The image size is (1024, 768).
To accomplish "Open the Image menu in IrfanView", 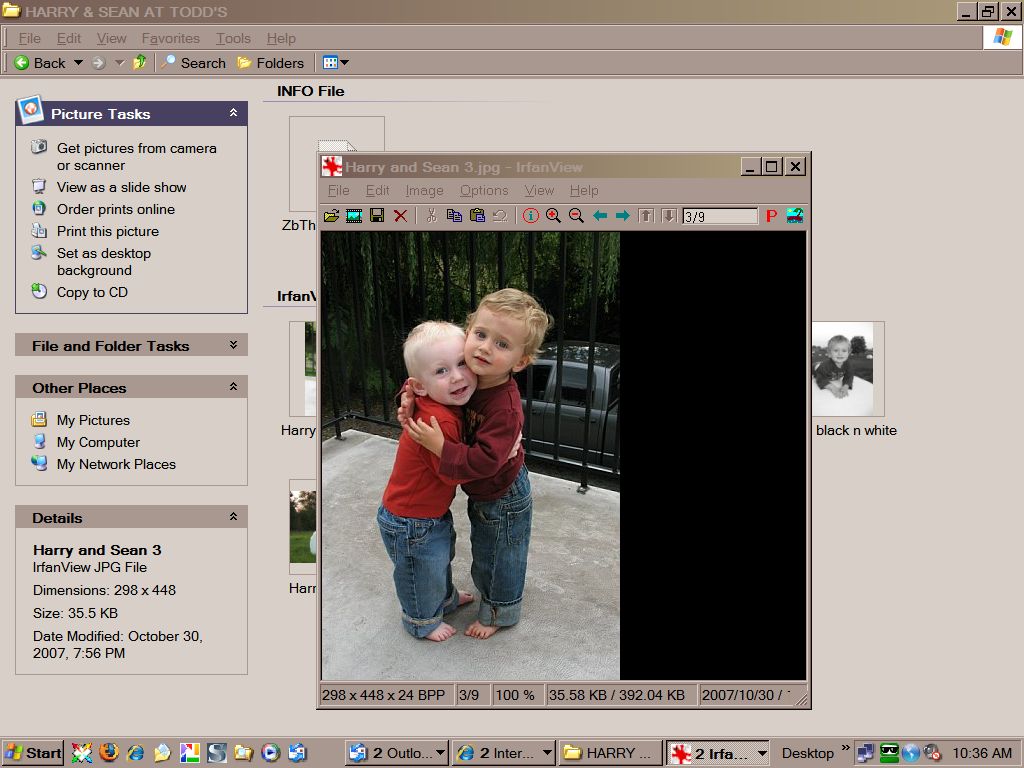I will point(424,190).
